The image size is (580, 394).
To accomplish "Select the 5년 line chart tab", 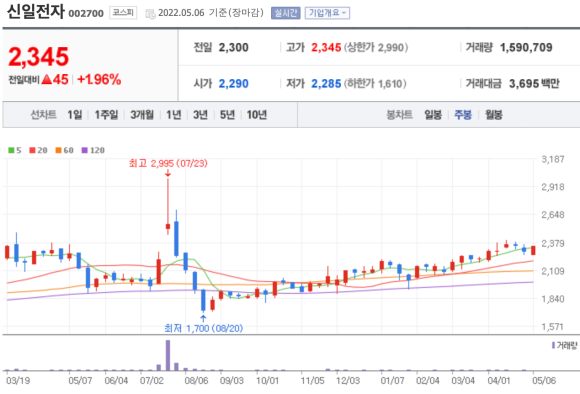I will 227,115.
